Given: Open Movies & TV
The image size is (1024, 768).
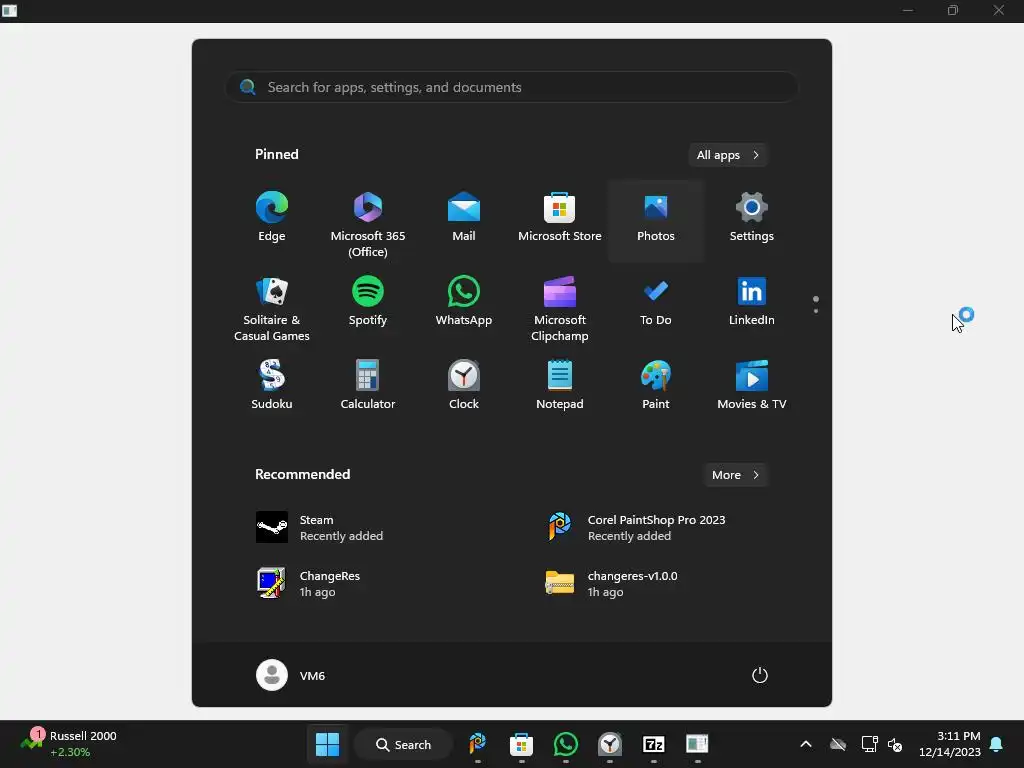Looking at the screenshot, I should point(752,386).
